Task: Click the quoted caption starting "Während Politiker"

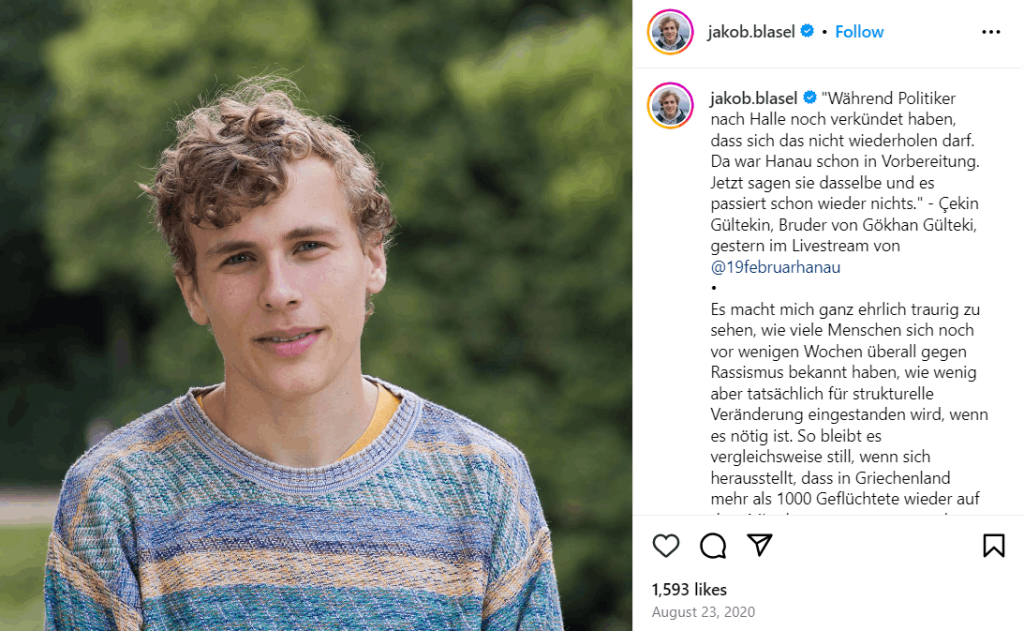Action: click(889, 98)
